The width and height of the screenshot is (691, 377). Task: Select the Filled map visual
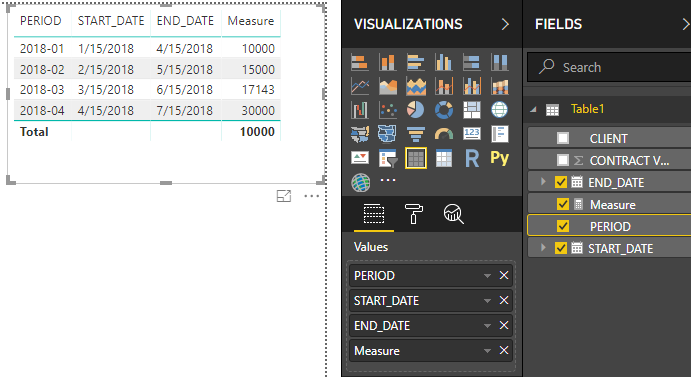[x=360, y=134]
